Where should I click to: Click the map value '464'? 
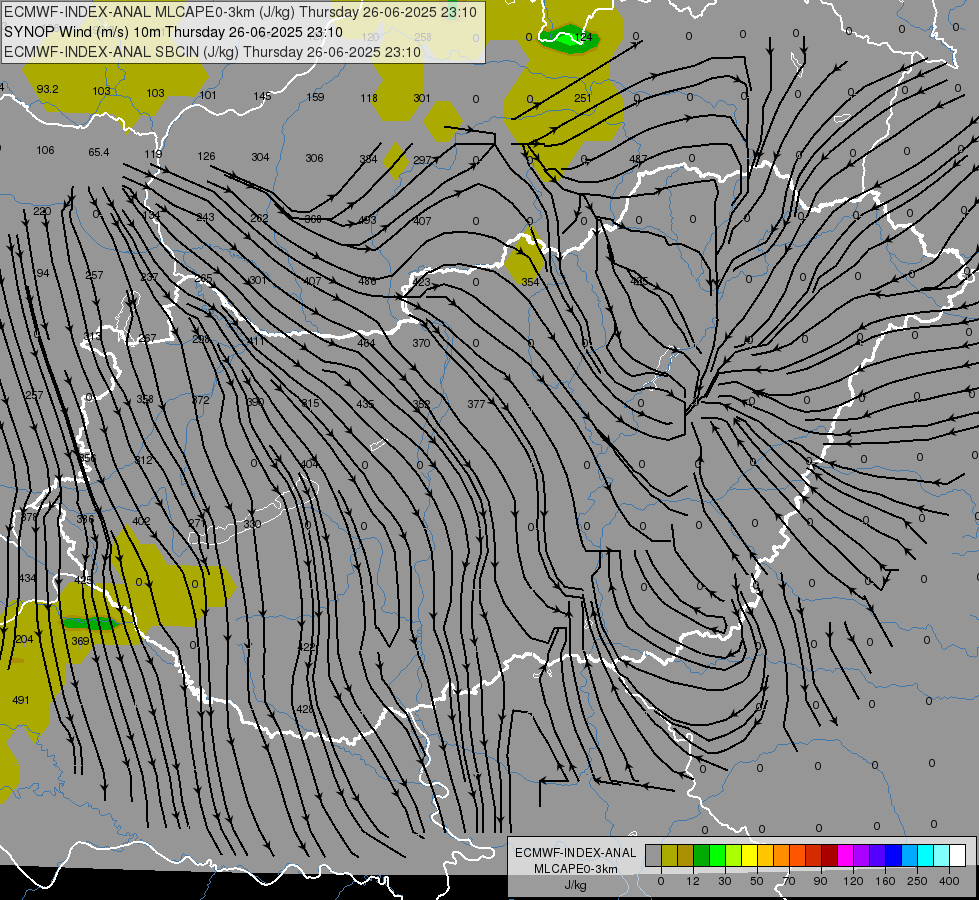click(x=367, y=343)
